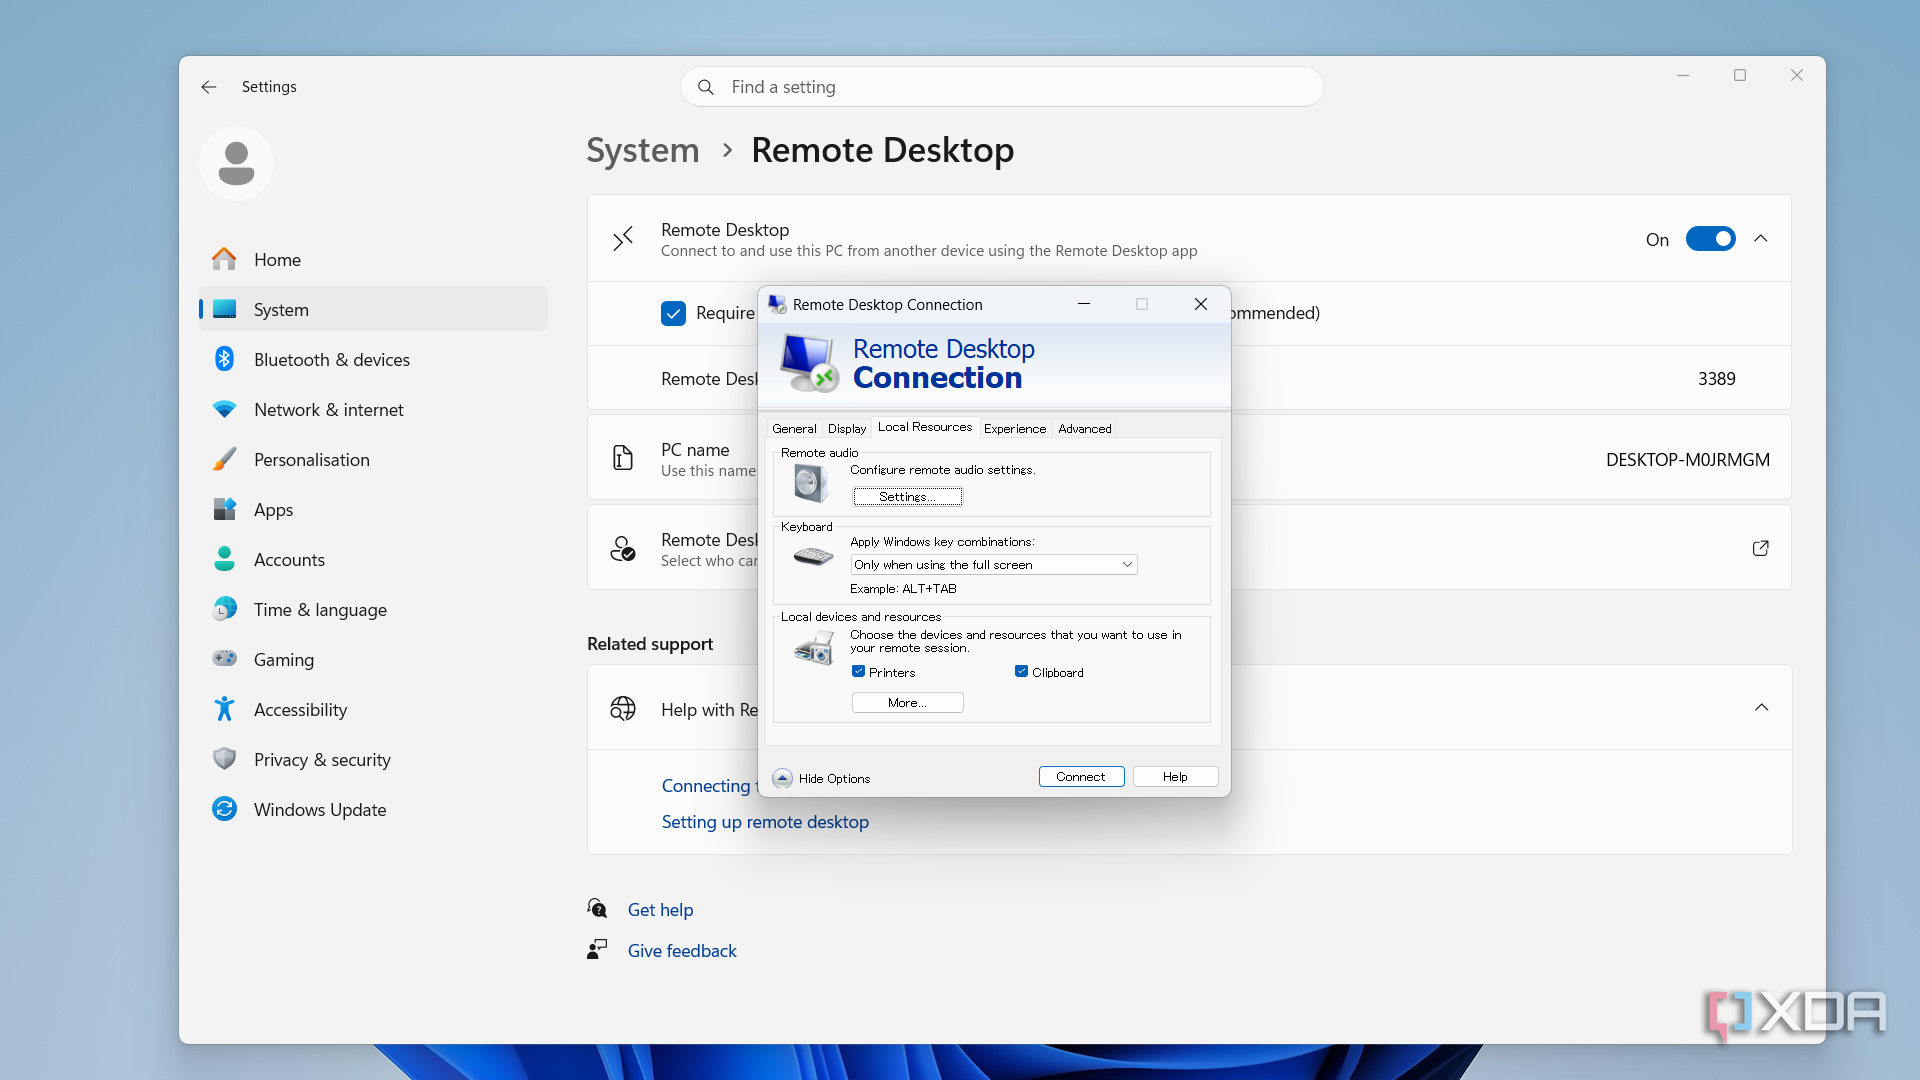Screen dimensions: 1920x1080
Task: Turn off the Remote Desktop toggle
Action: 1710,239
